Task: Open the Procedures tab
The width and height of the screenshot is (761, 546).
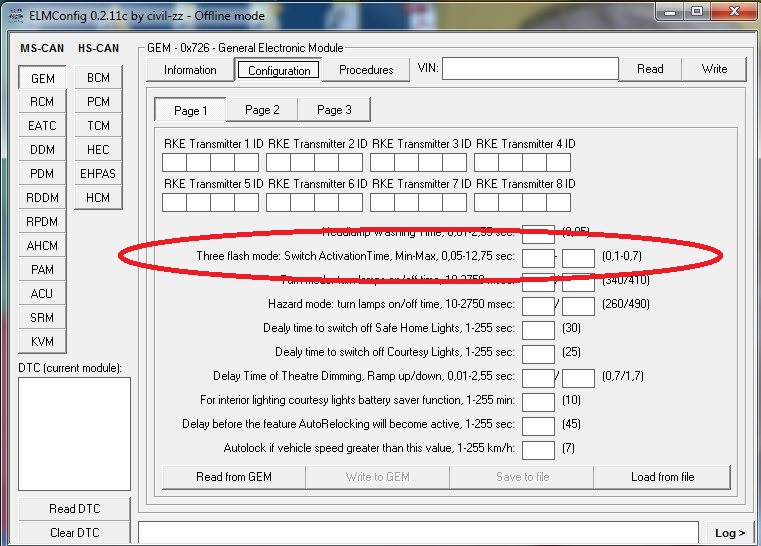Action: (366, 70)
